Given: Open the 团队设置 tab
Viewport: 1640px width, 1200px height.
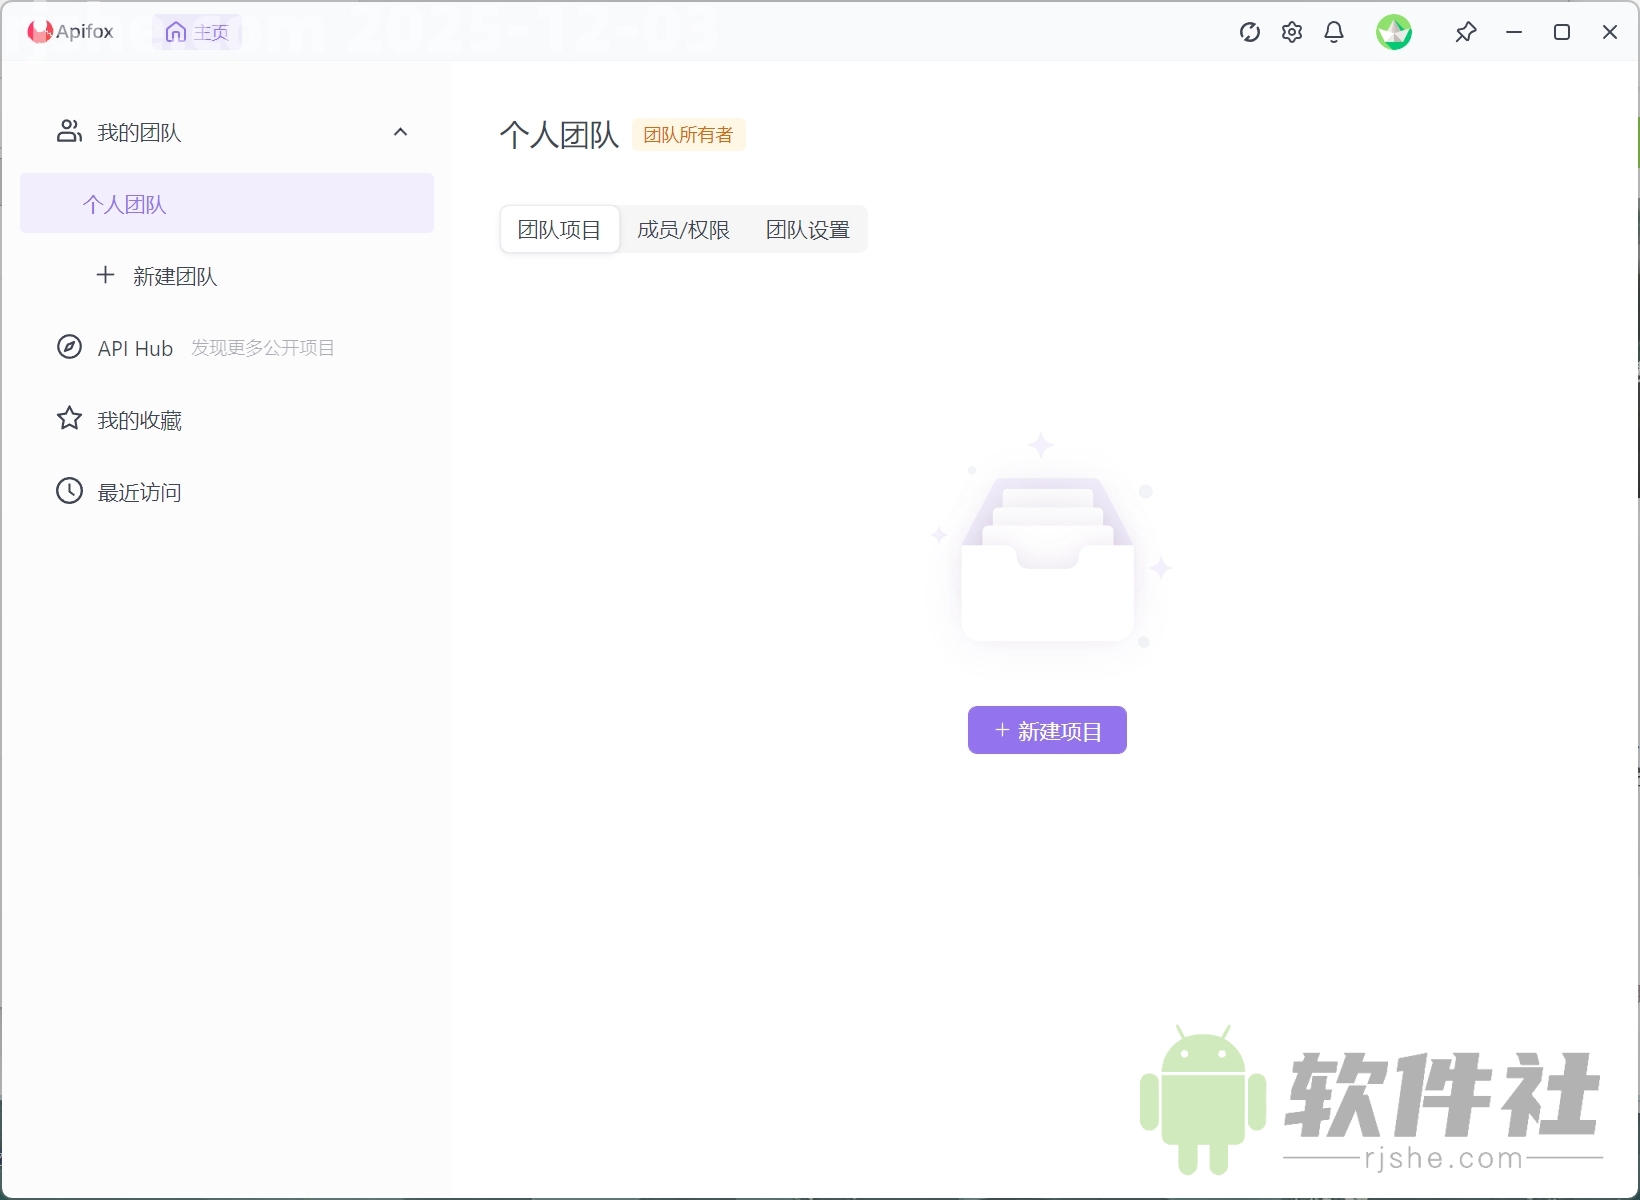Looking at the screenshot, I should tap(807, 229).
